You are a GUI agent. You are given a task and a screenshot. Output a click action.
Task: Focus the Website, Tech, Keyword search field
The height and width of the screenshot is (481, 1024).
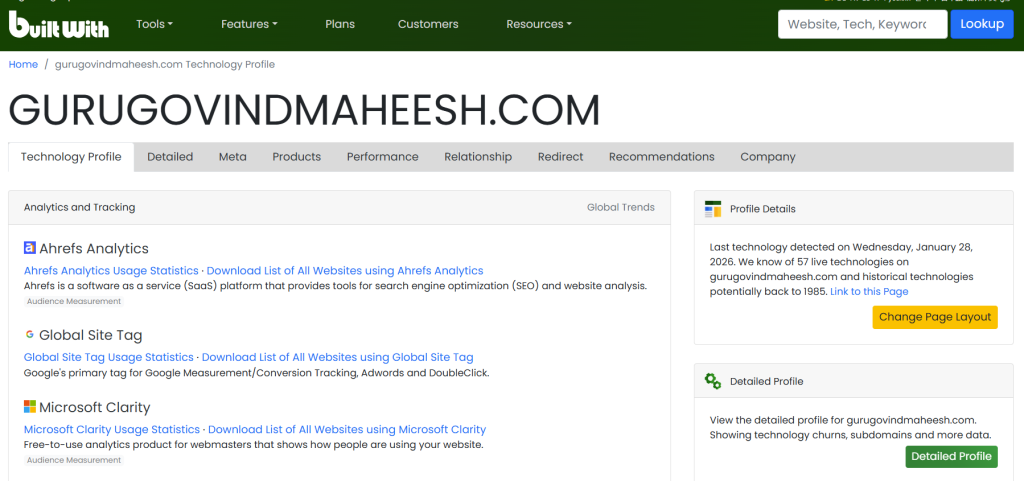coord(862,24)
